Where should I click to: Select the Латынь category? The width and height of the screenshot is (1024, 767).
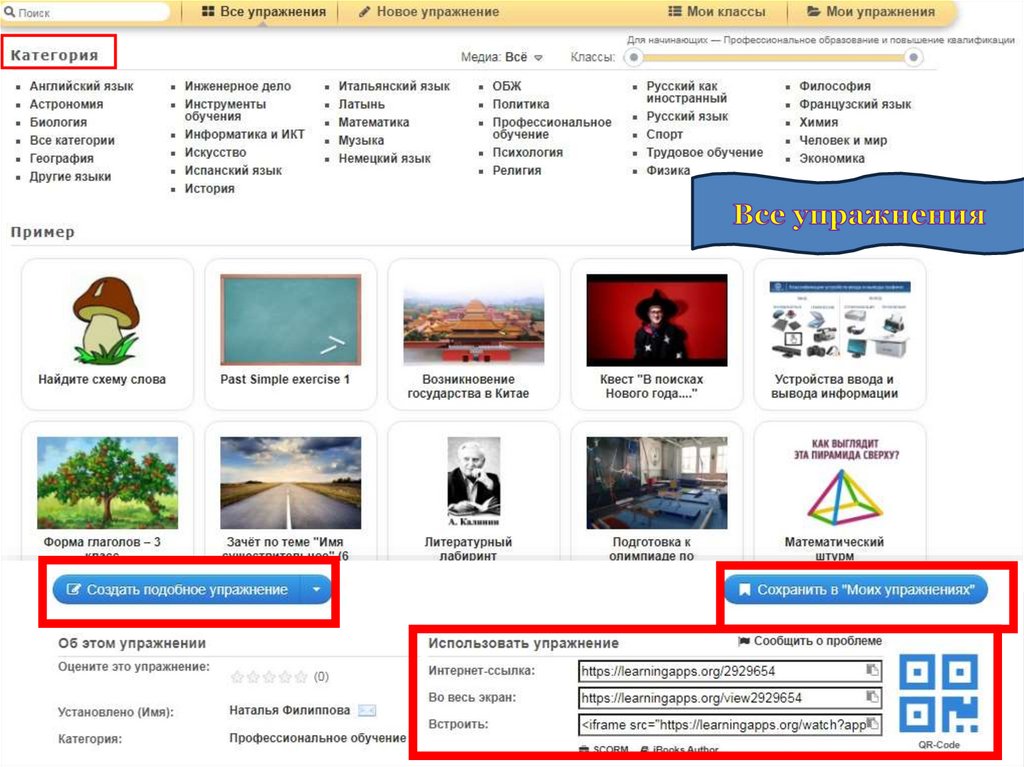coord(361,104)
